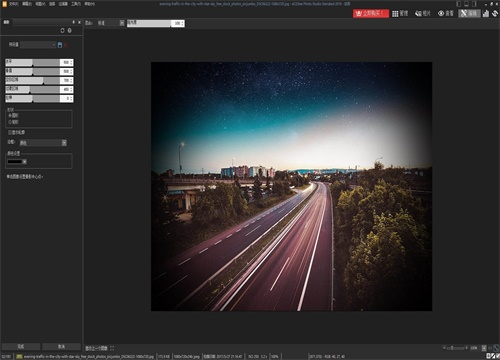The width and height of the screenshot is (500, 360).
Task: Open help via the question mark icon
Action: point(70,30)
